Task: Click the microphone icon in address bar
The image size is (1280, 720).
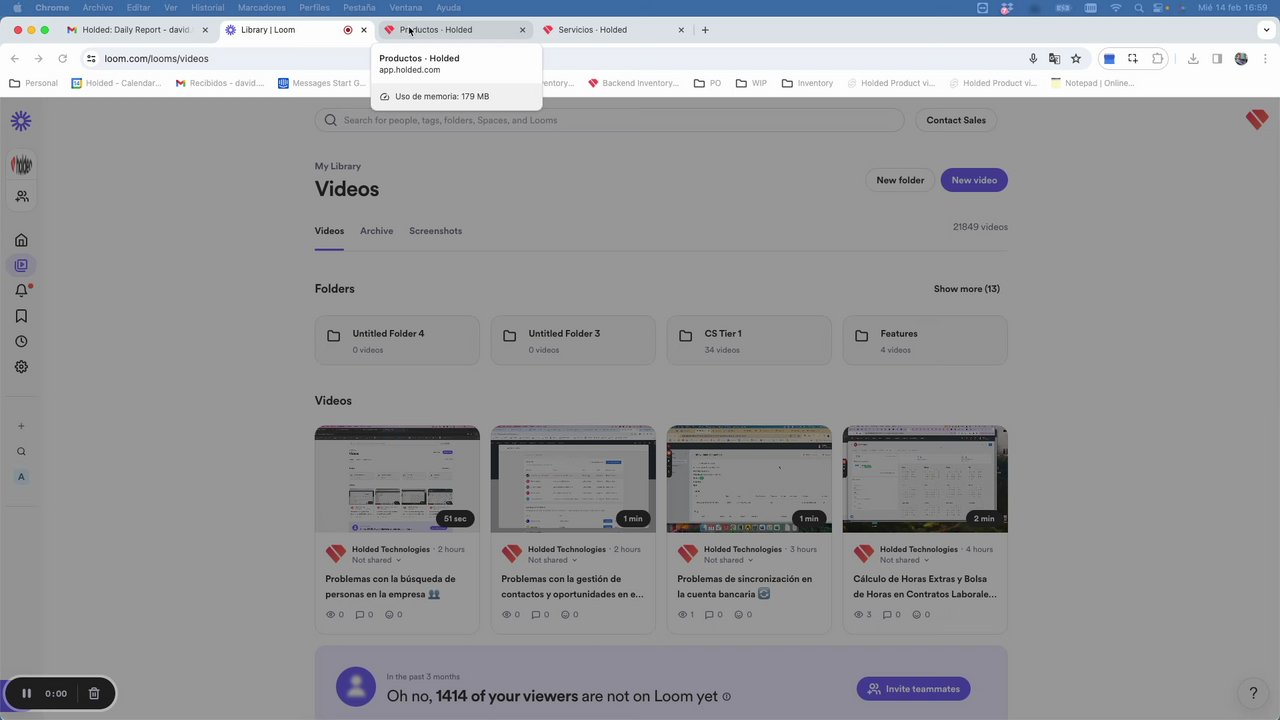Action: [1033, 58]
